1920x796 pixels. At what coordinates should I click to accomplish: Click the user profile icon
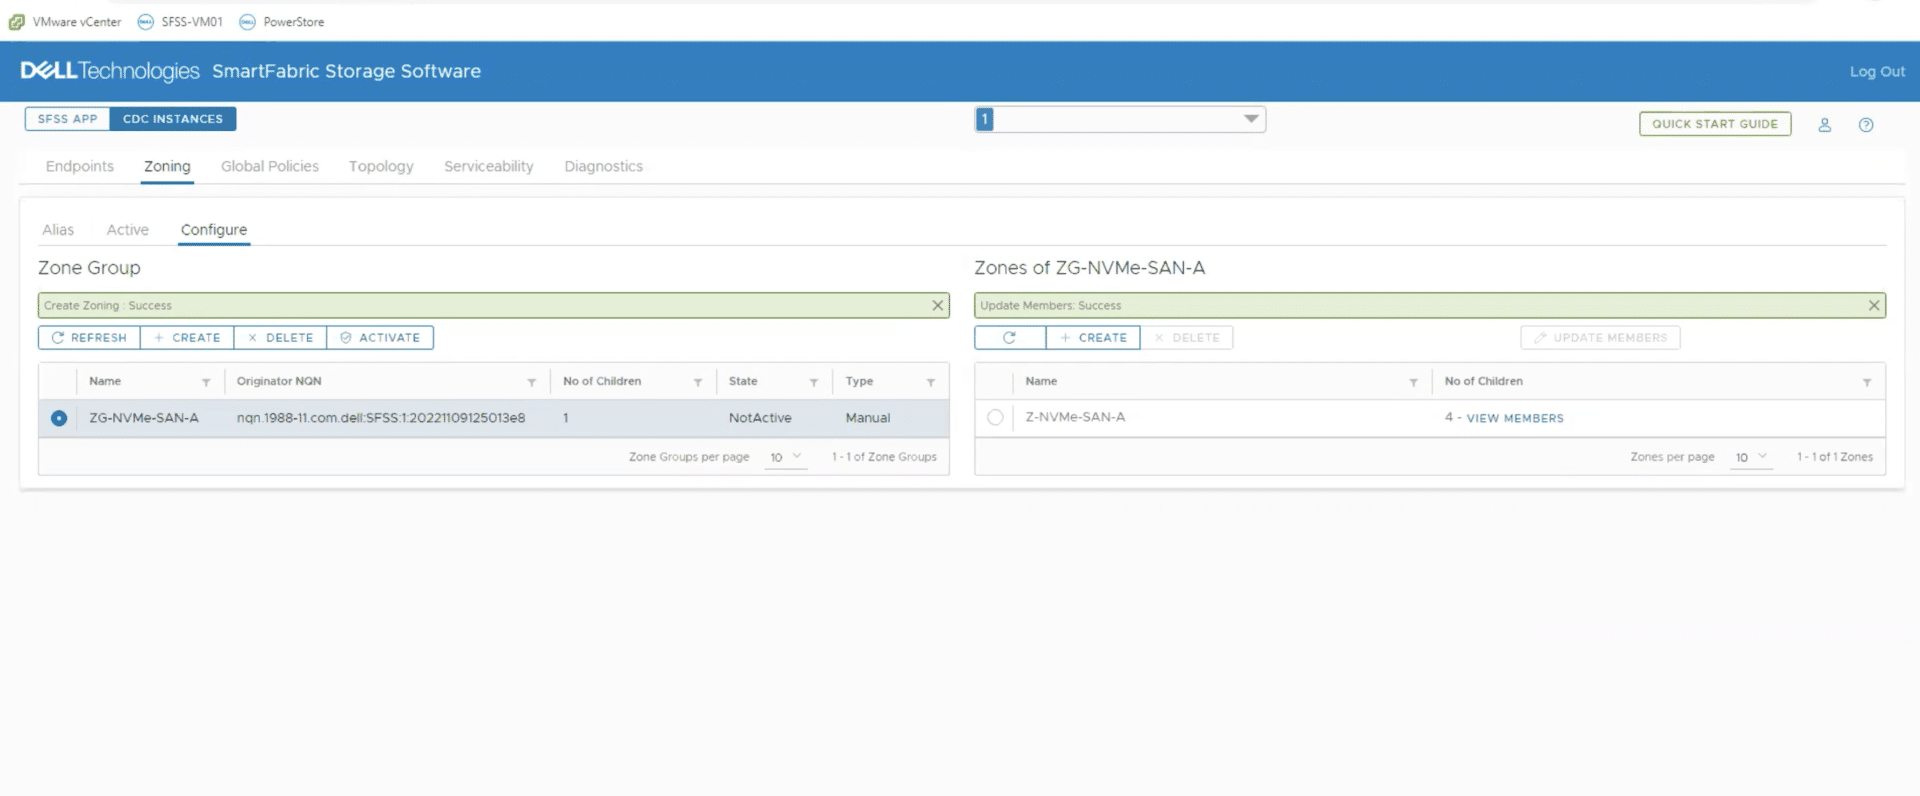coord(1824,125)
